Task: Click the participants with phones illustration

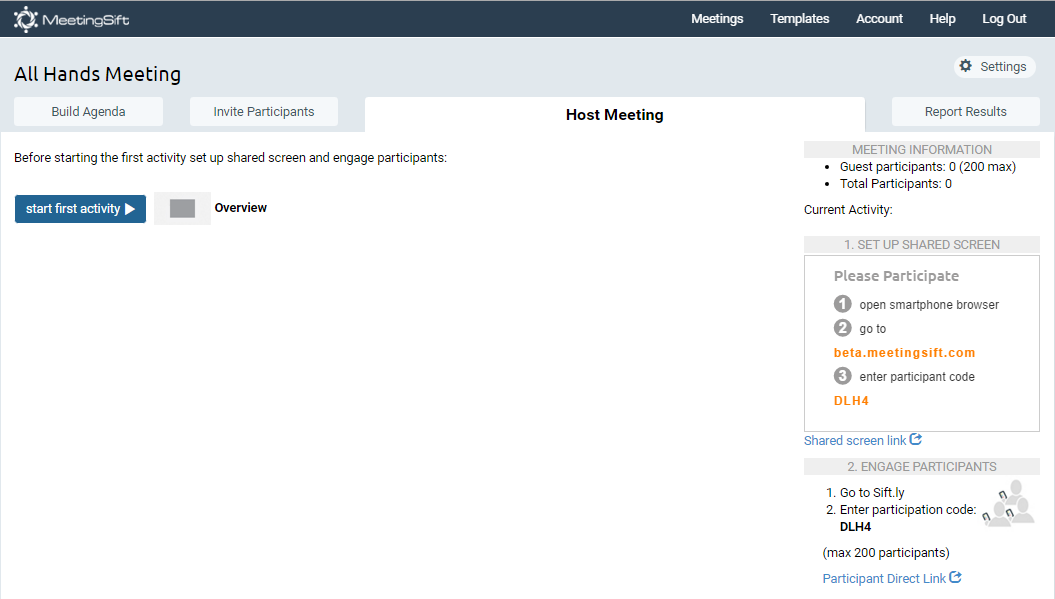Action: click(1008, 503)
